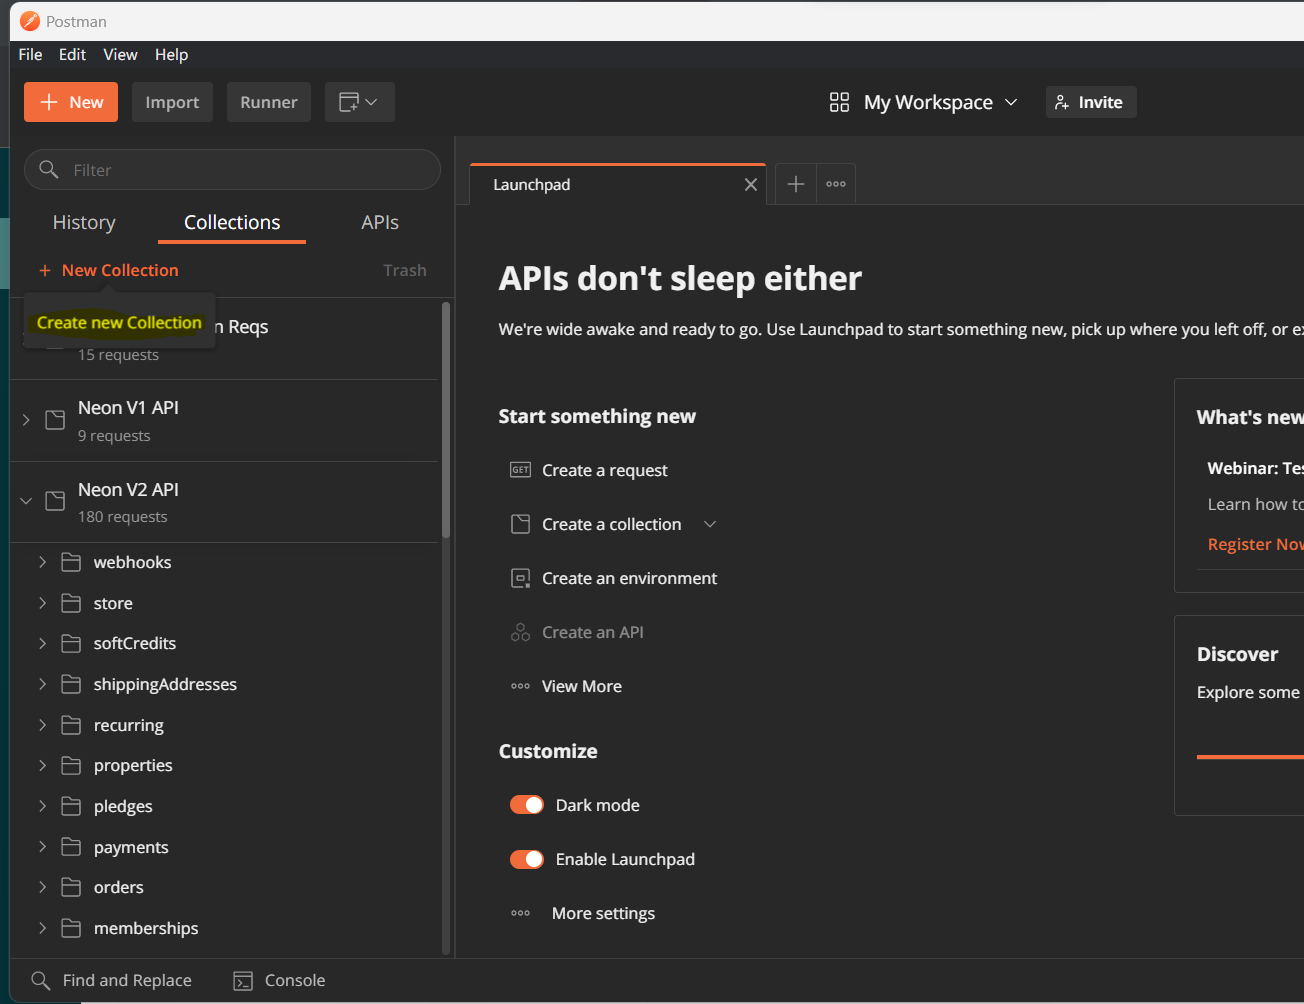Screen dimensions: 1304x1004
Task: Click the payments folder icon
Action: click(x=71, y=847)
